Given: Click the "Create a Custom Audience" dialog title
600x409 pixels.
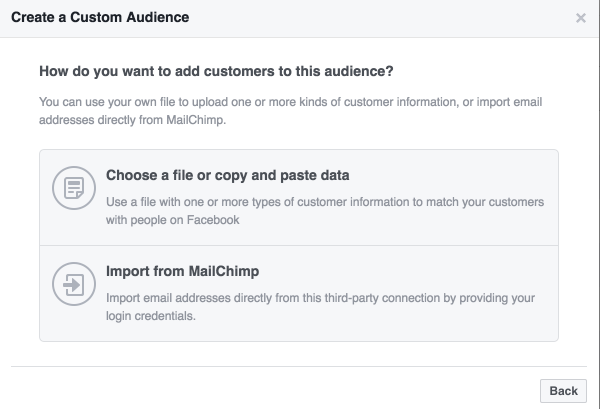Looking at the screenshot, I should coord(99,18).
